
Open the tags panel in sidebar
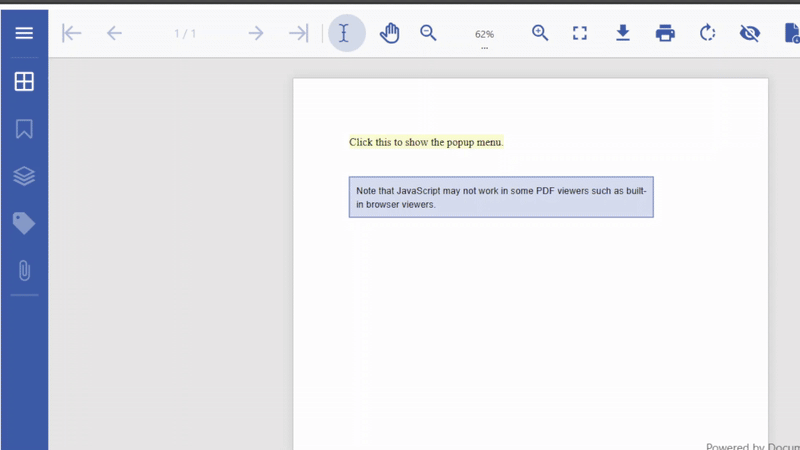click(24, 223)
